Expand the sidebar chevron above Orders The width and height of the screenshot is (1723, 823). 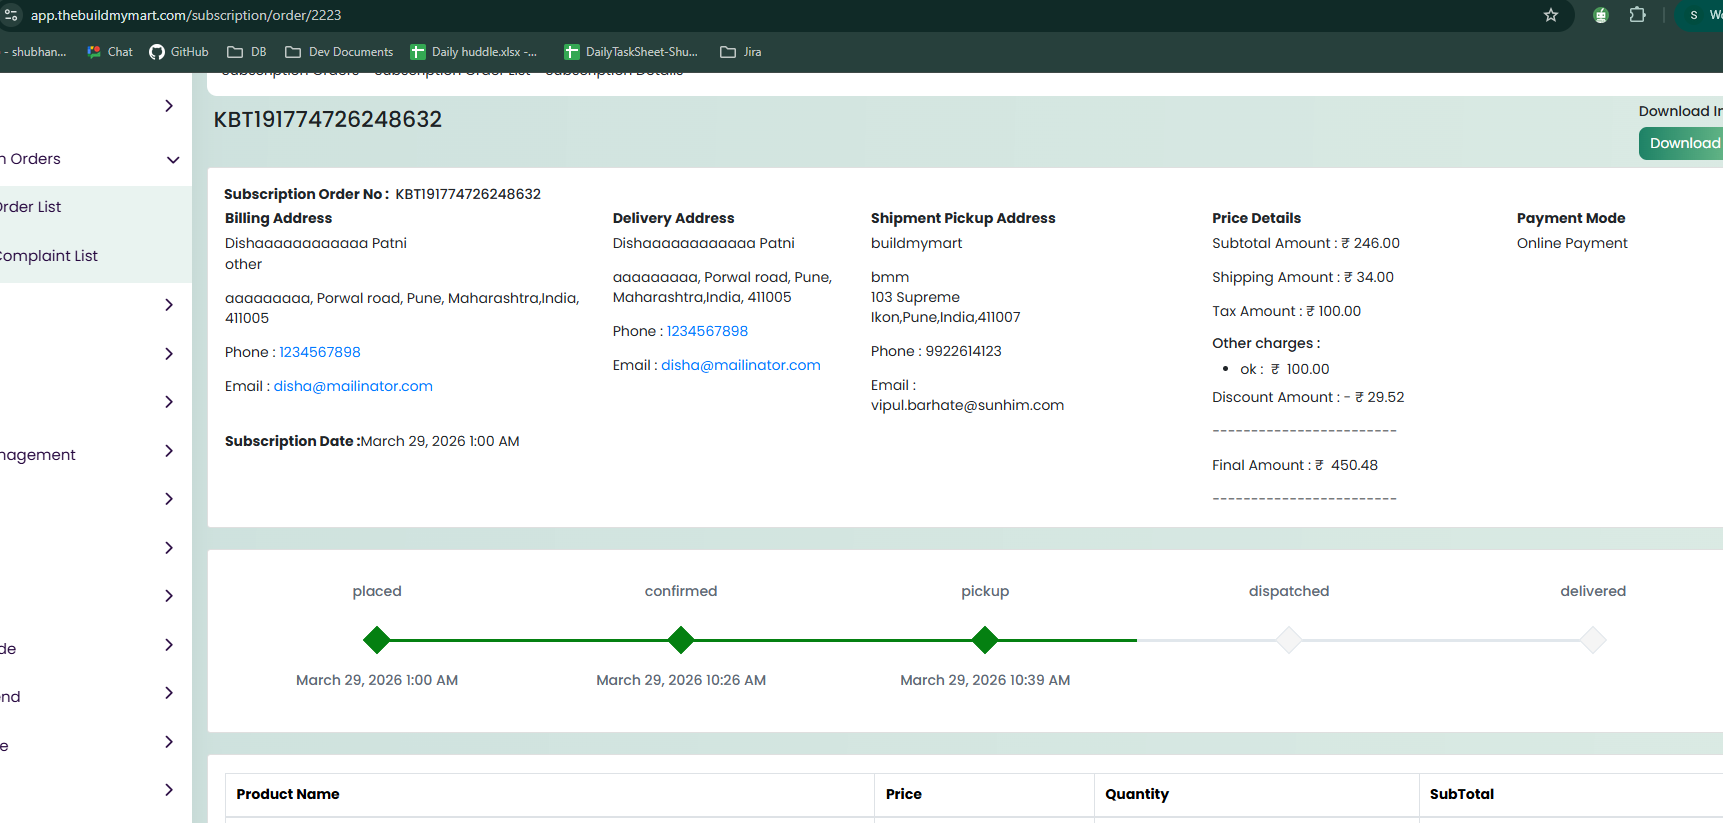[169, 106]
